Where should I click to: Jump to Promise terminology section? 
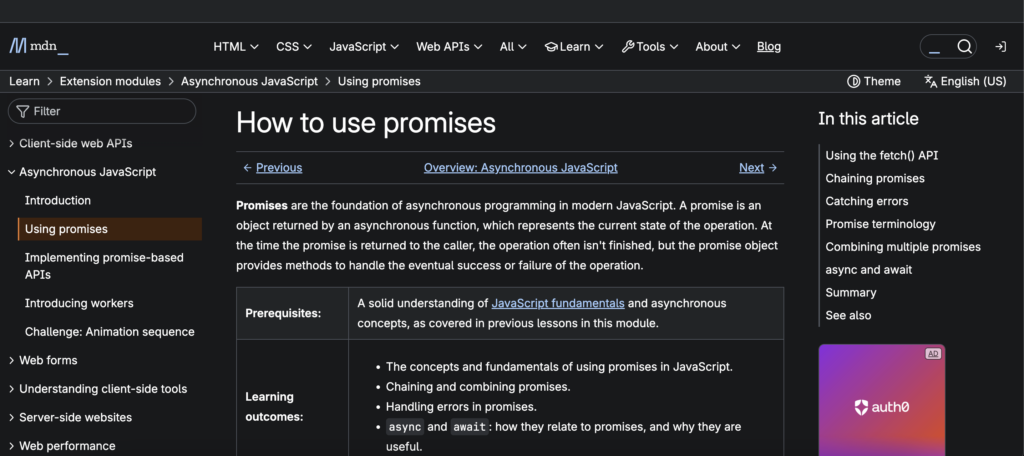click(880, 225)
